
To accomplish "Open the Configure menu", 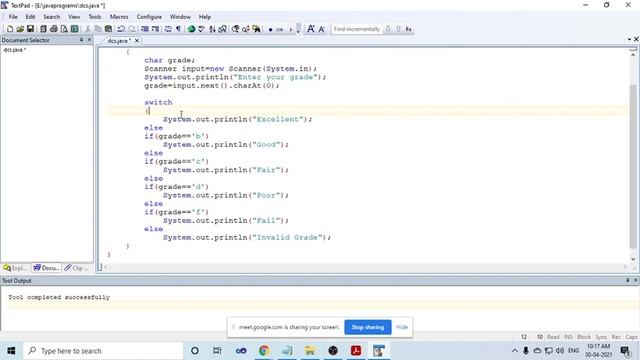I will coord(149,17).
